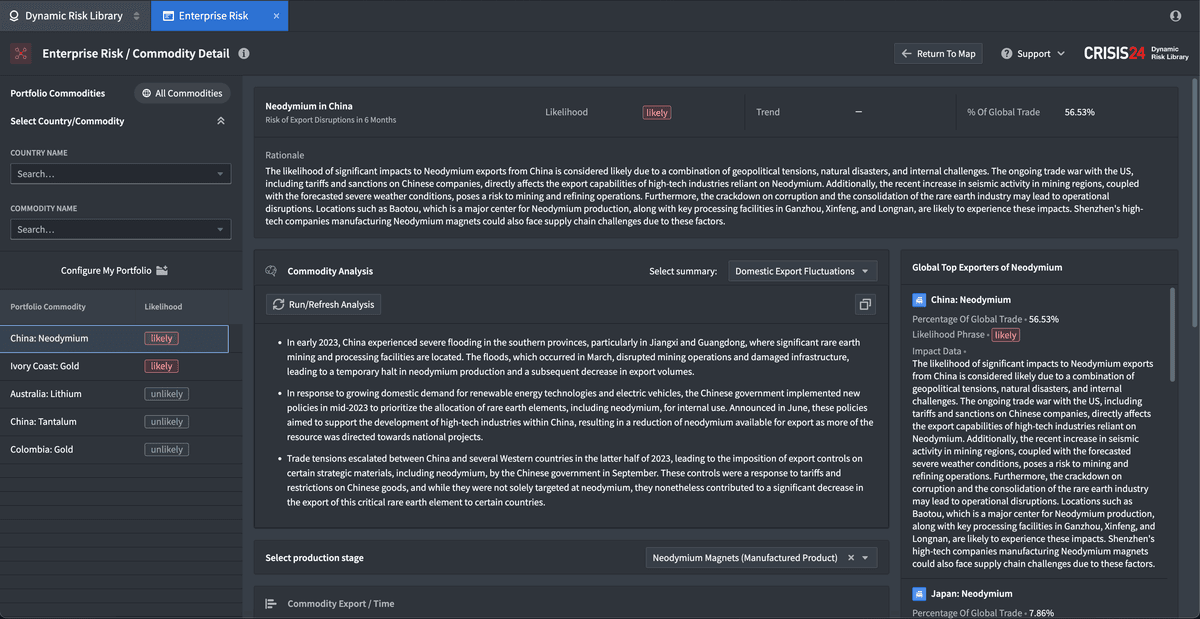
Task: Close the Enterprise Risk tab
Action: point(277,16)
